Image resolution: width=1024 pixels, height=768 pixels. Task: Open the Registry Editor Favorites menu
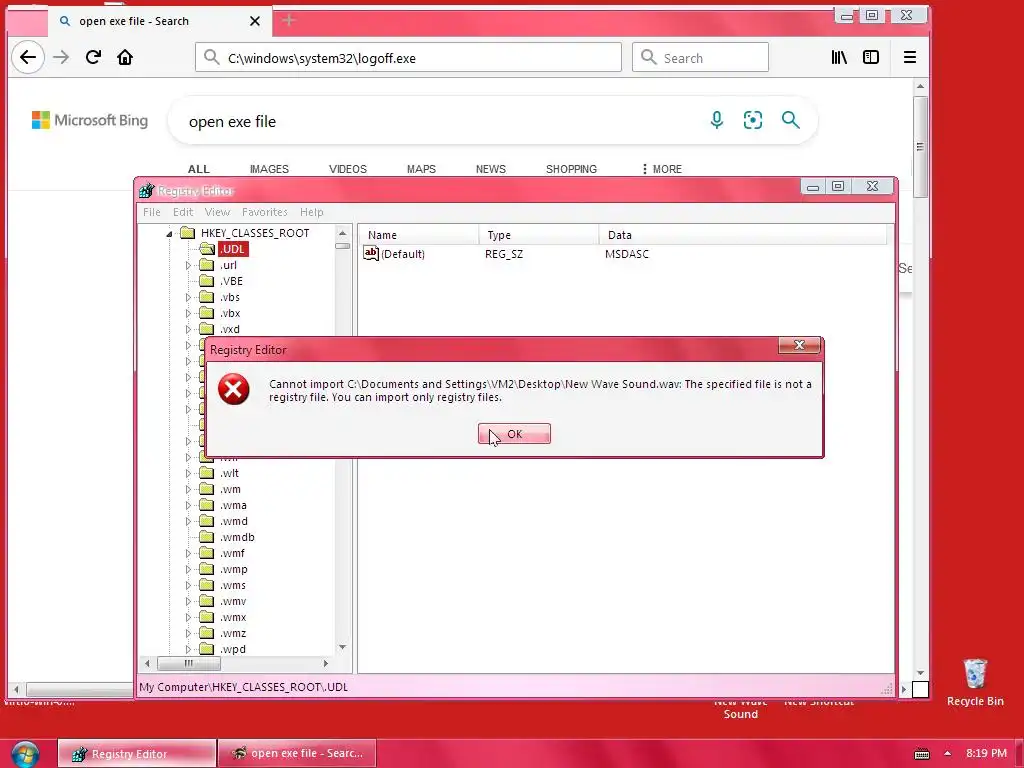coord(264,212)
